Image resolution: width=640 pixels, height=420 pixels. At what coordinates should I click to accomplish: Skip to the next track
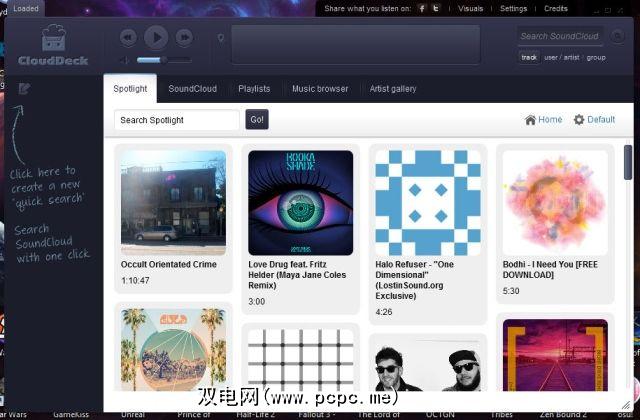click(x=184, y=38)
